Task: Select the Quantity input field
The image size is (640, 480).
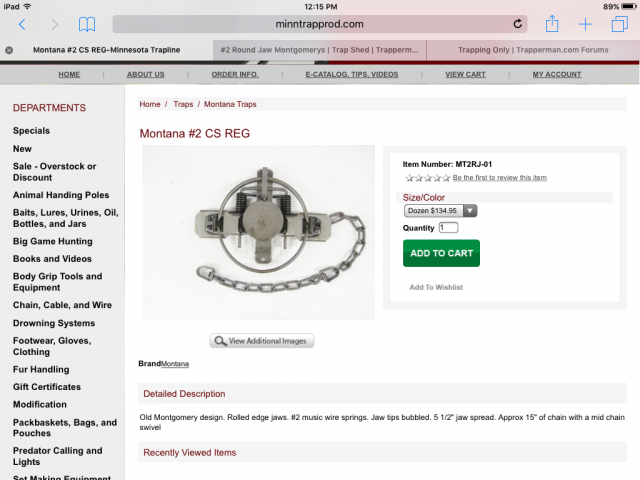Action: tap(448, 228)
